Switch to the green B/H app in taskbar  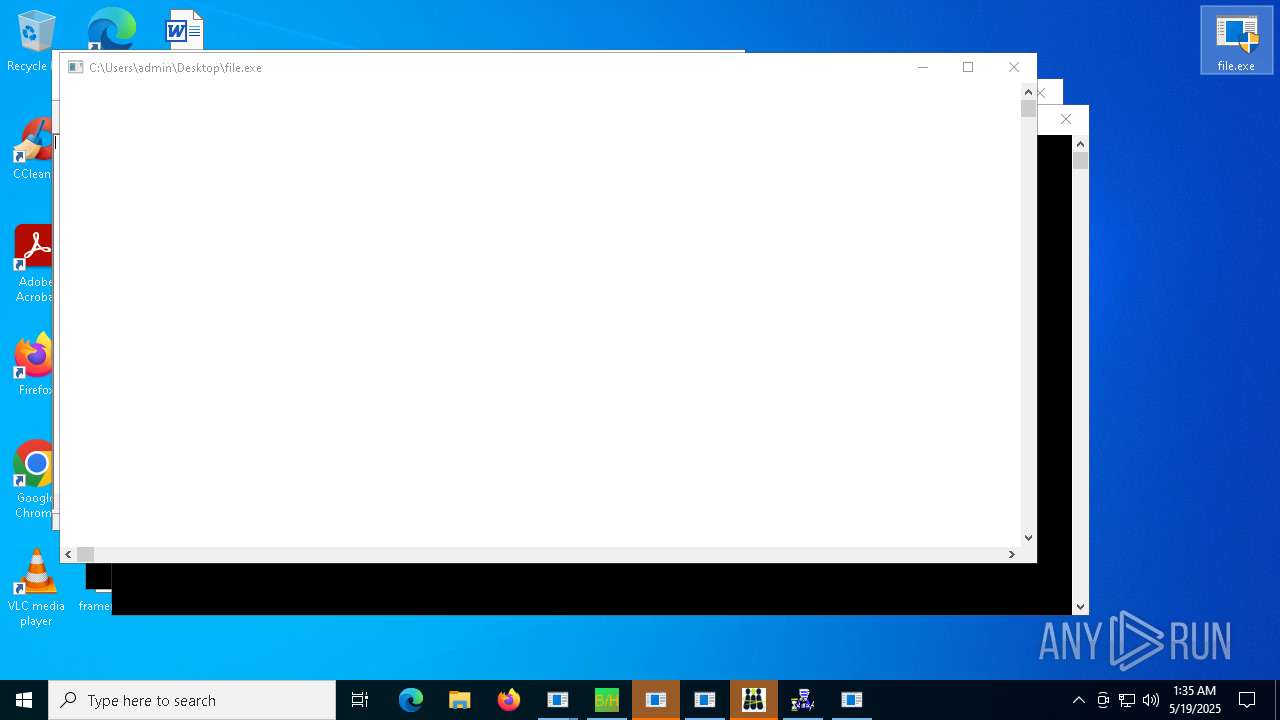pyautogui.click(x=607, y=700)
